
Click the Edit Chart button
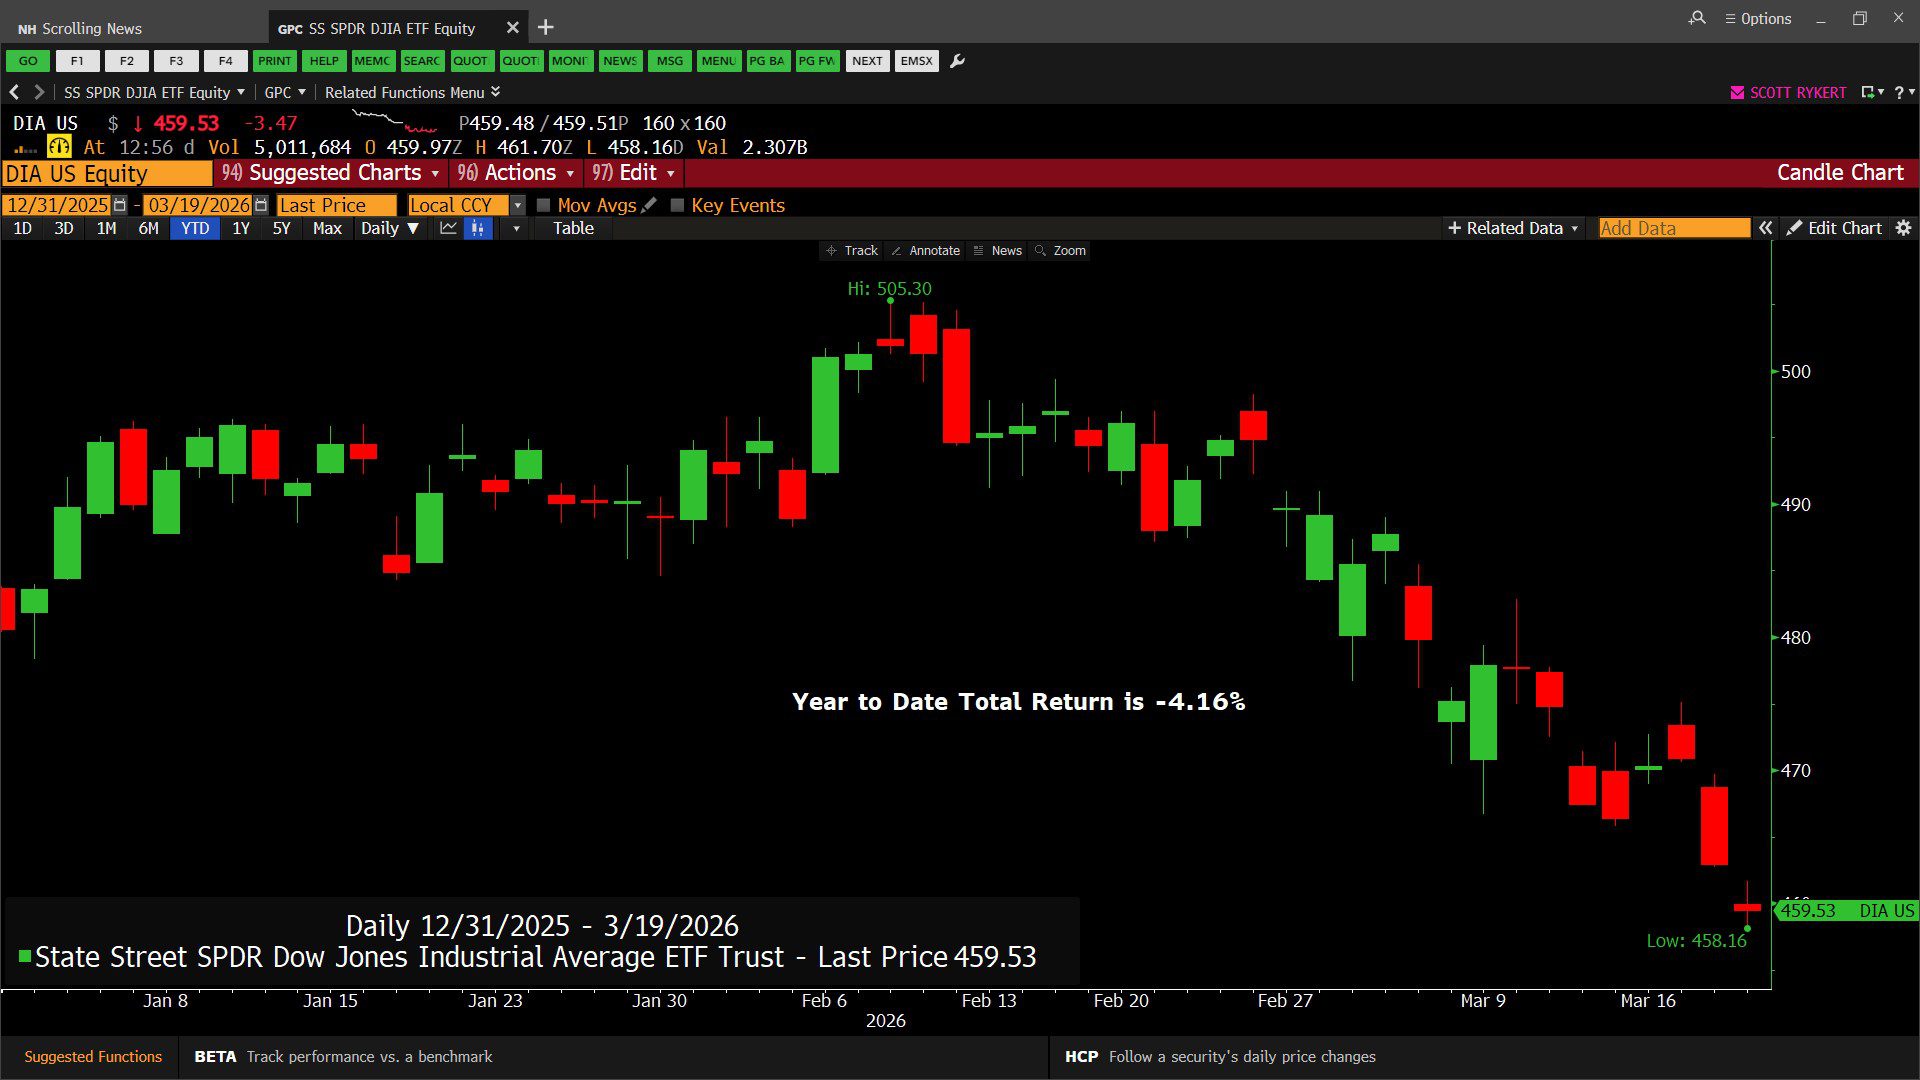click(1834, 228)
